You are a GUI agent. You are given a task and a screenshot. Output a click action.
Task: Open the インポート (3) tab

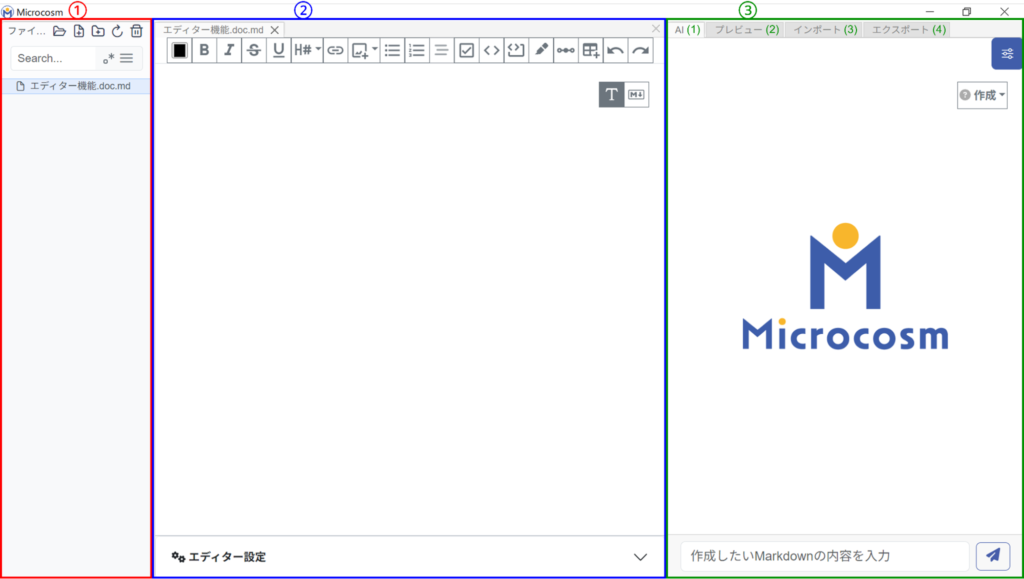[824, 29]
